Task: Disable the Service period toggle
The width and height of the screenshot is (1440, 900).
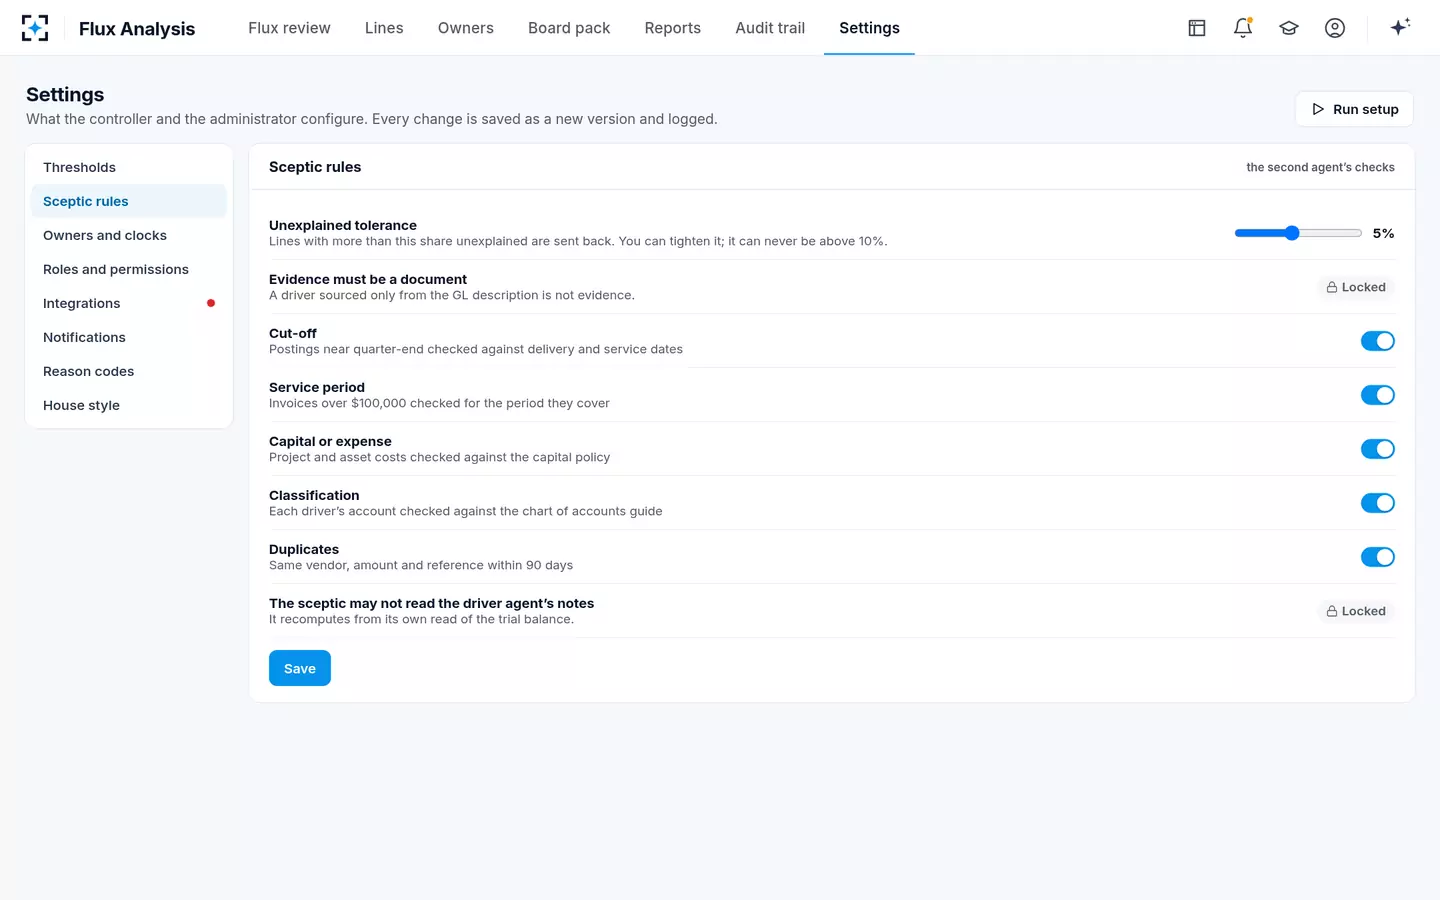Action: tap(1378, 395)
